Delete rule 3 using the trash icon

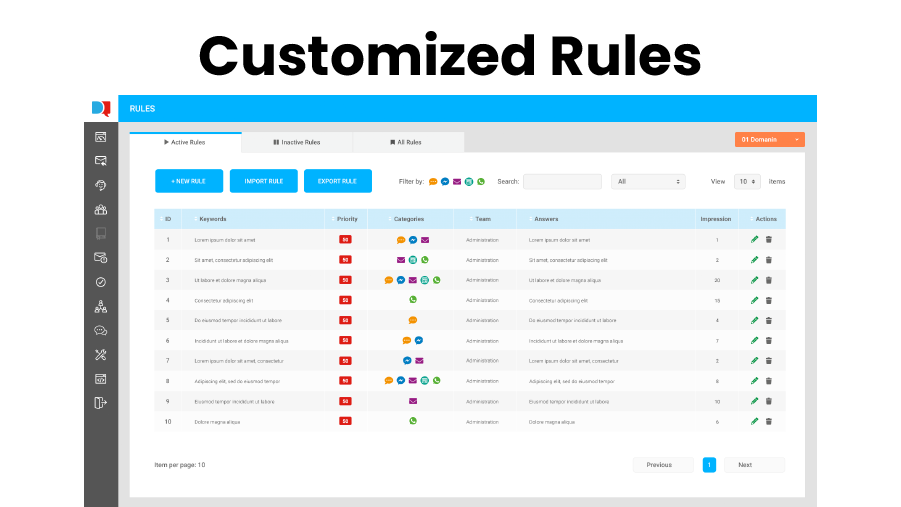pos(769,280)
